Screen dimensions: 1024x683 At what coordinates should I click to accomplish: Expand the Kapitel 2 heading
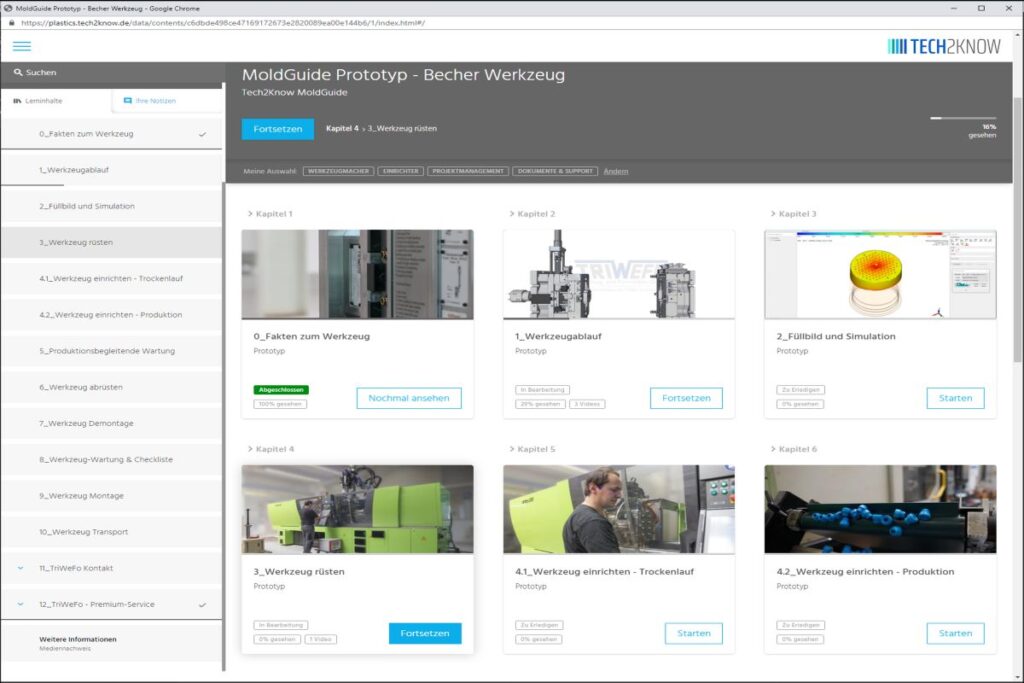pos(532,214)
